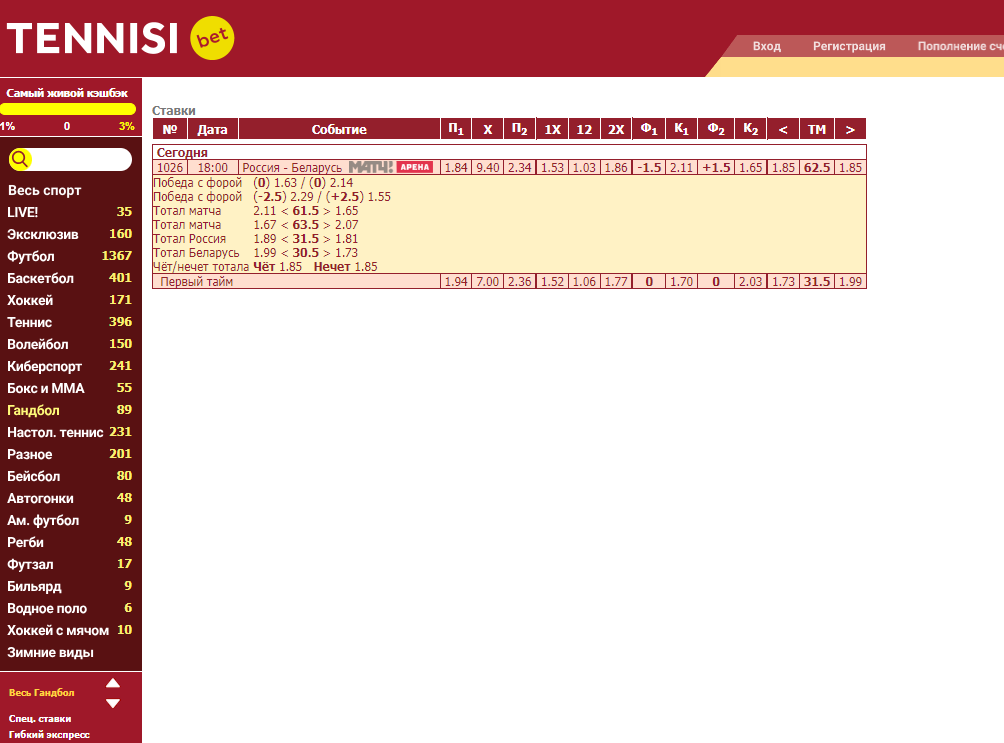Click Спец. ставки link
This screenshot has height=743, width=1004.
pos(40,719)
